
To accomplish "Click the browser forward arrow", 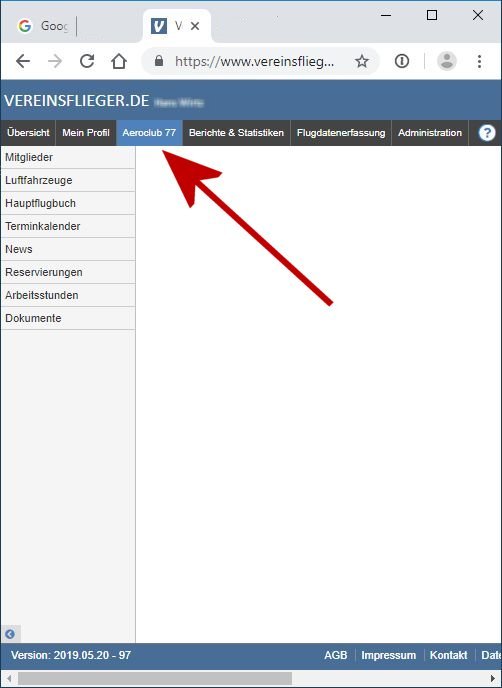I will (55, 61).
